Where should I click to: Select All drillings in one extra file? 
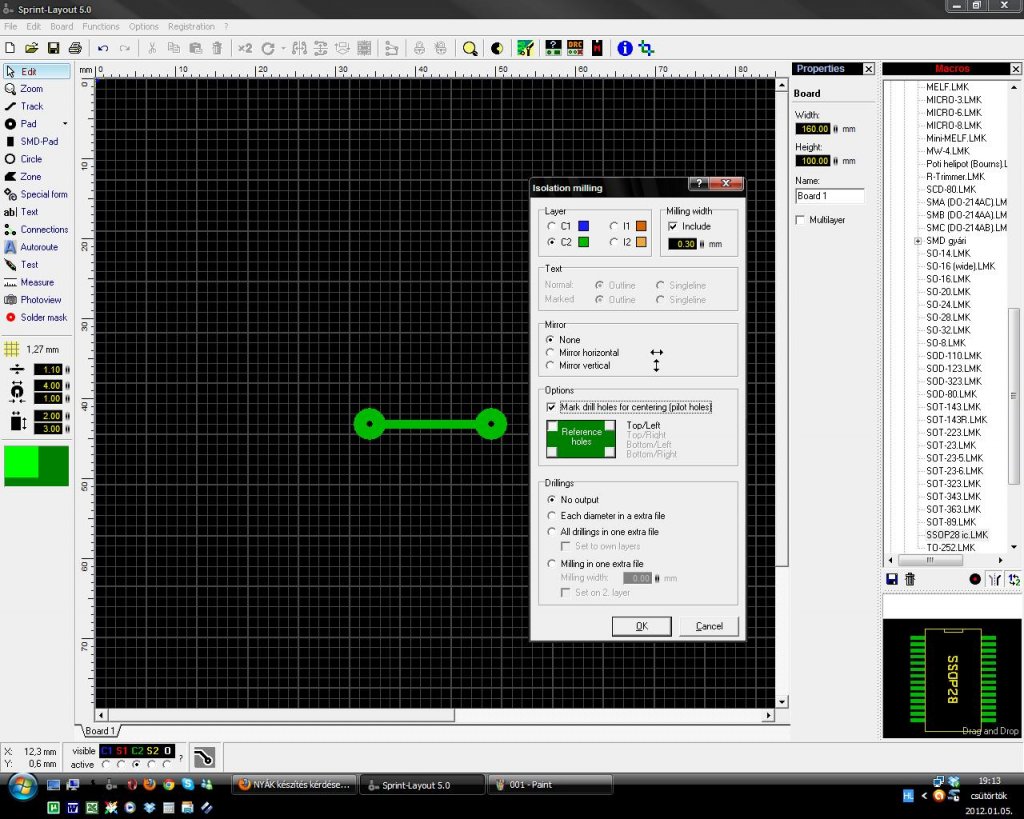click(x=551, y=532)
